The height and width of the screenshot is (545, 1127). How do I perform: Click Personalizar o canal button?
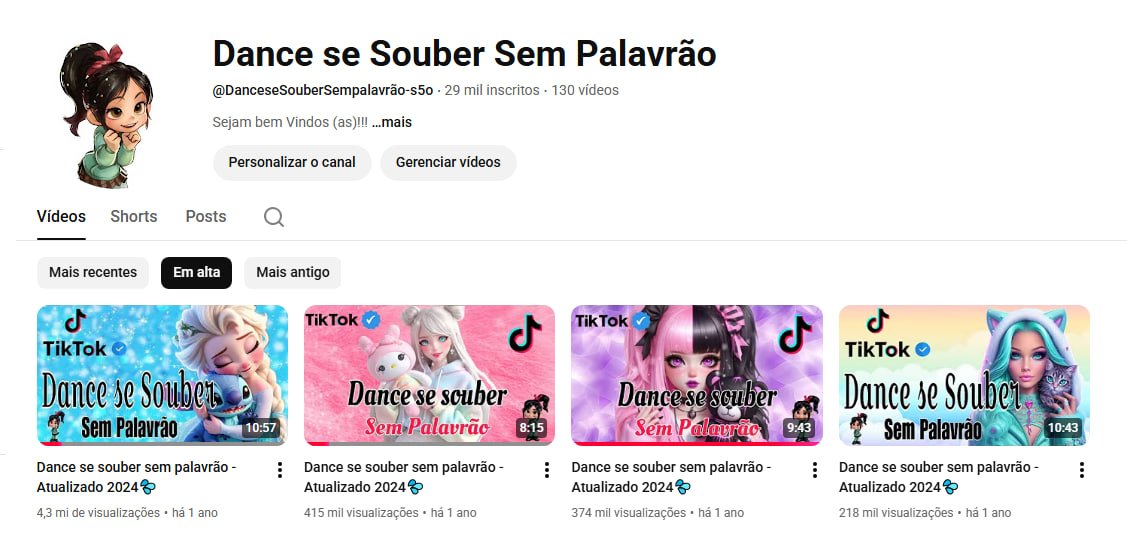(x=292, y=162)
